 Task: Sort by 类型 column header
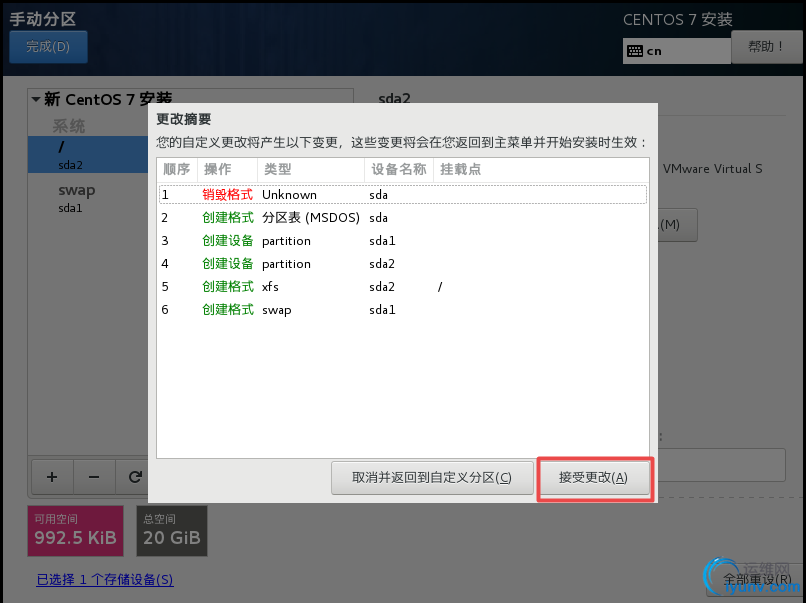click(311, 170)
